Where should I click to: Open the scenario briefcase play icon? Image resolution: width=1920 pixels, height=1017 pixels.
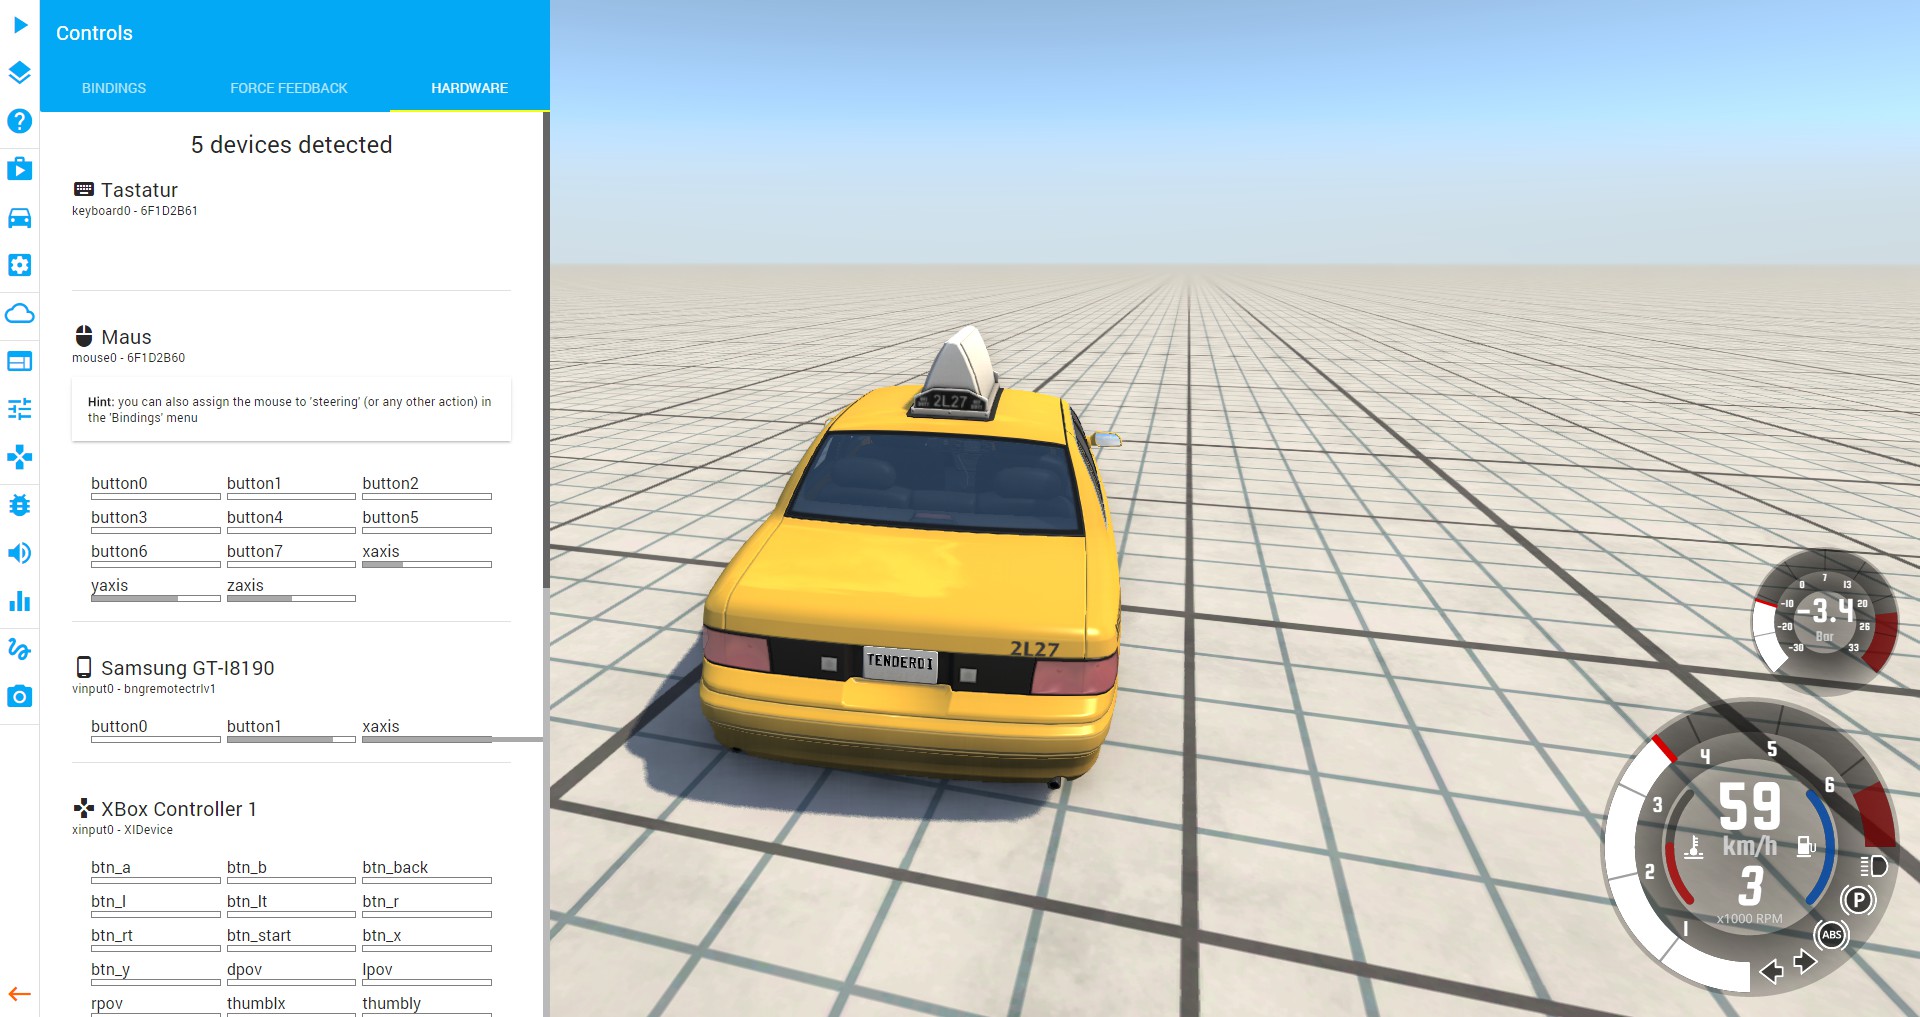coord(20,168)
